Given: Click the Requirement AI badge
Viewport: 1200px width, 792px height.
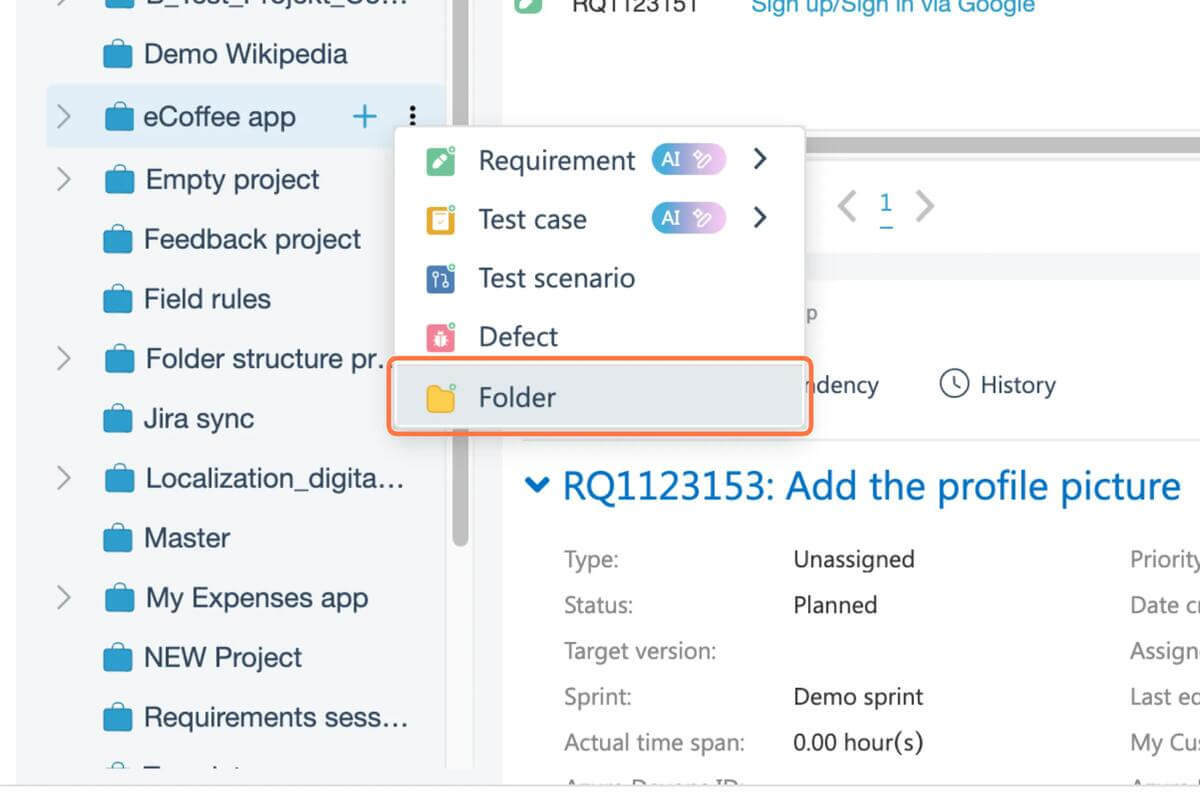Looking at the screenshot, I should (x=689, y=160).
